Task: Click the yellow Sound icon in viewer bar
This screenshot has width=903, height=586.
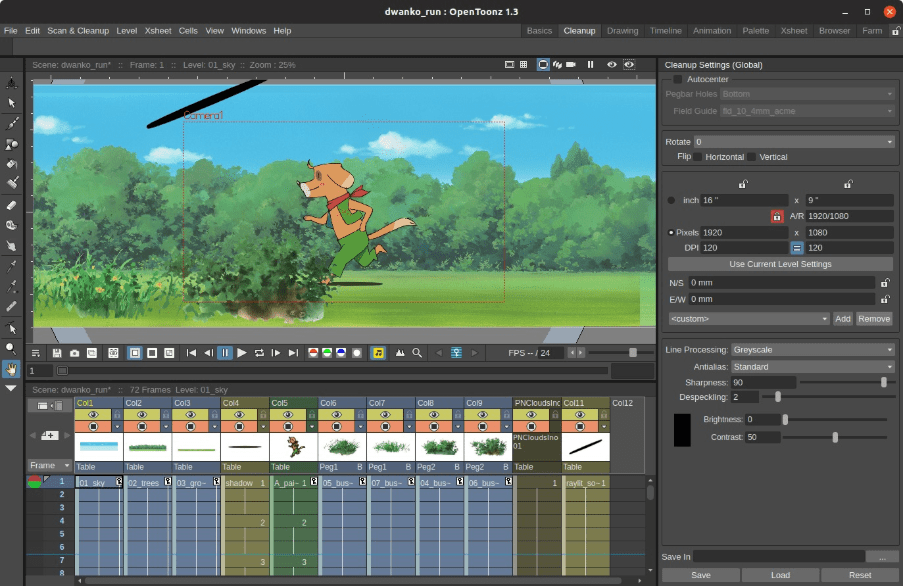Action: click(379, 353)
